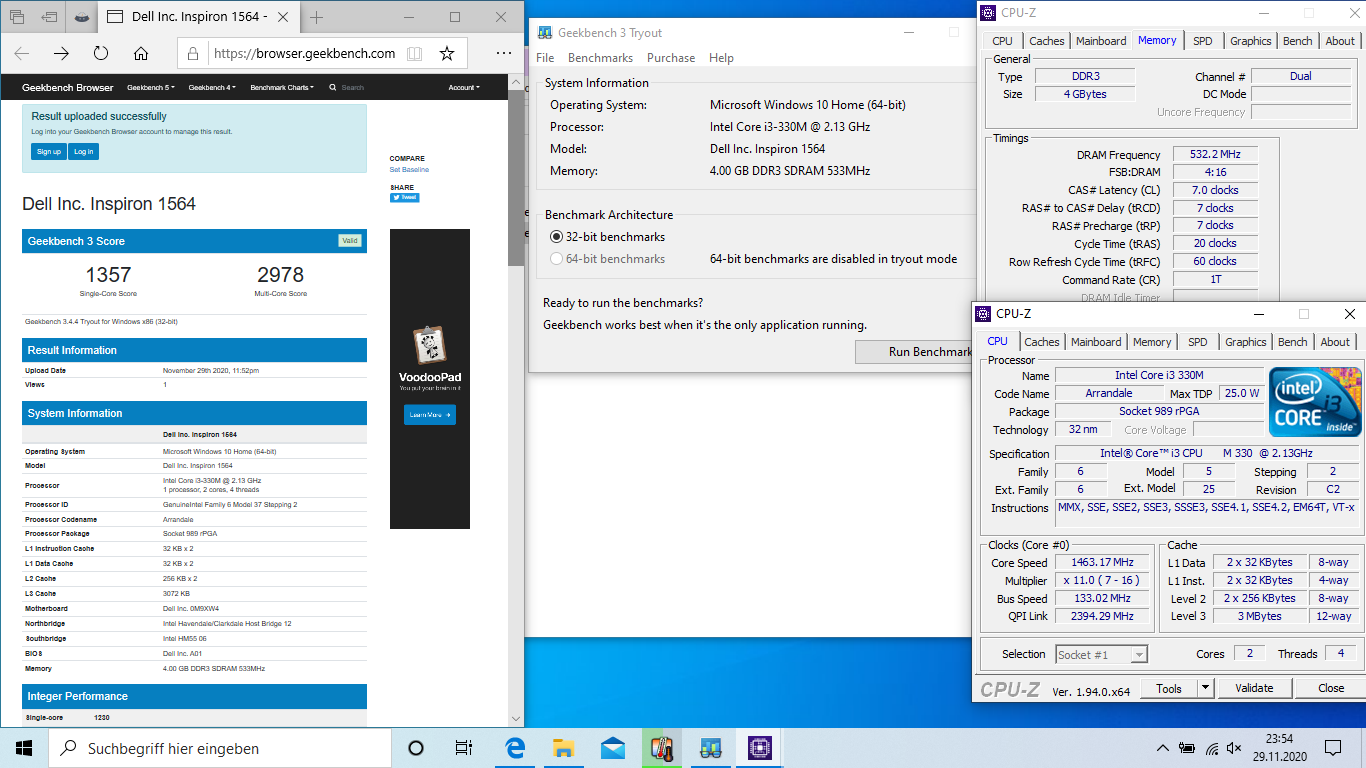Click battery icon in system tray
This screenshot has height=768, width=1366.
[1187, 748]
